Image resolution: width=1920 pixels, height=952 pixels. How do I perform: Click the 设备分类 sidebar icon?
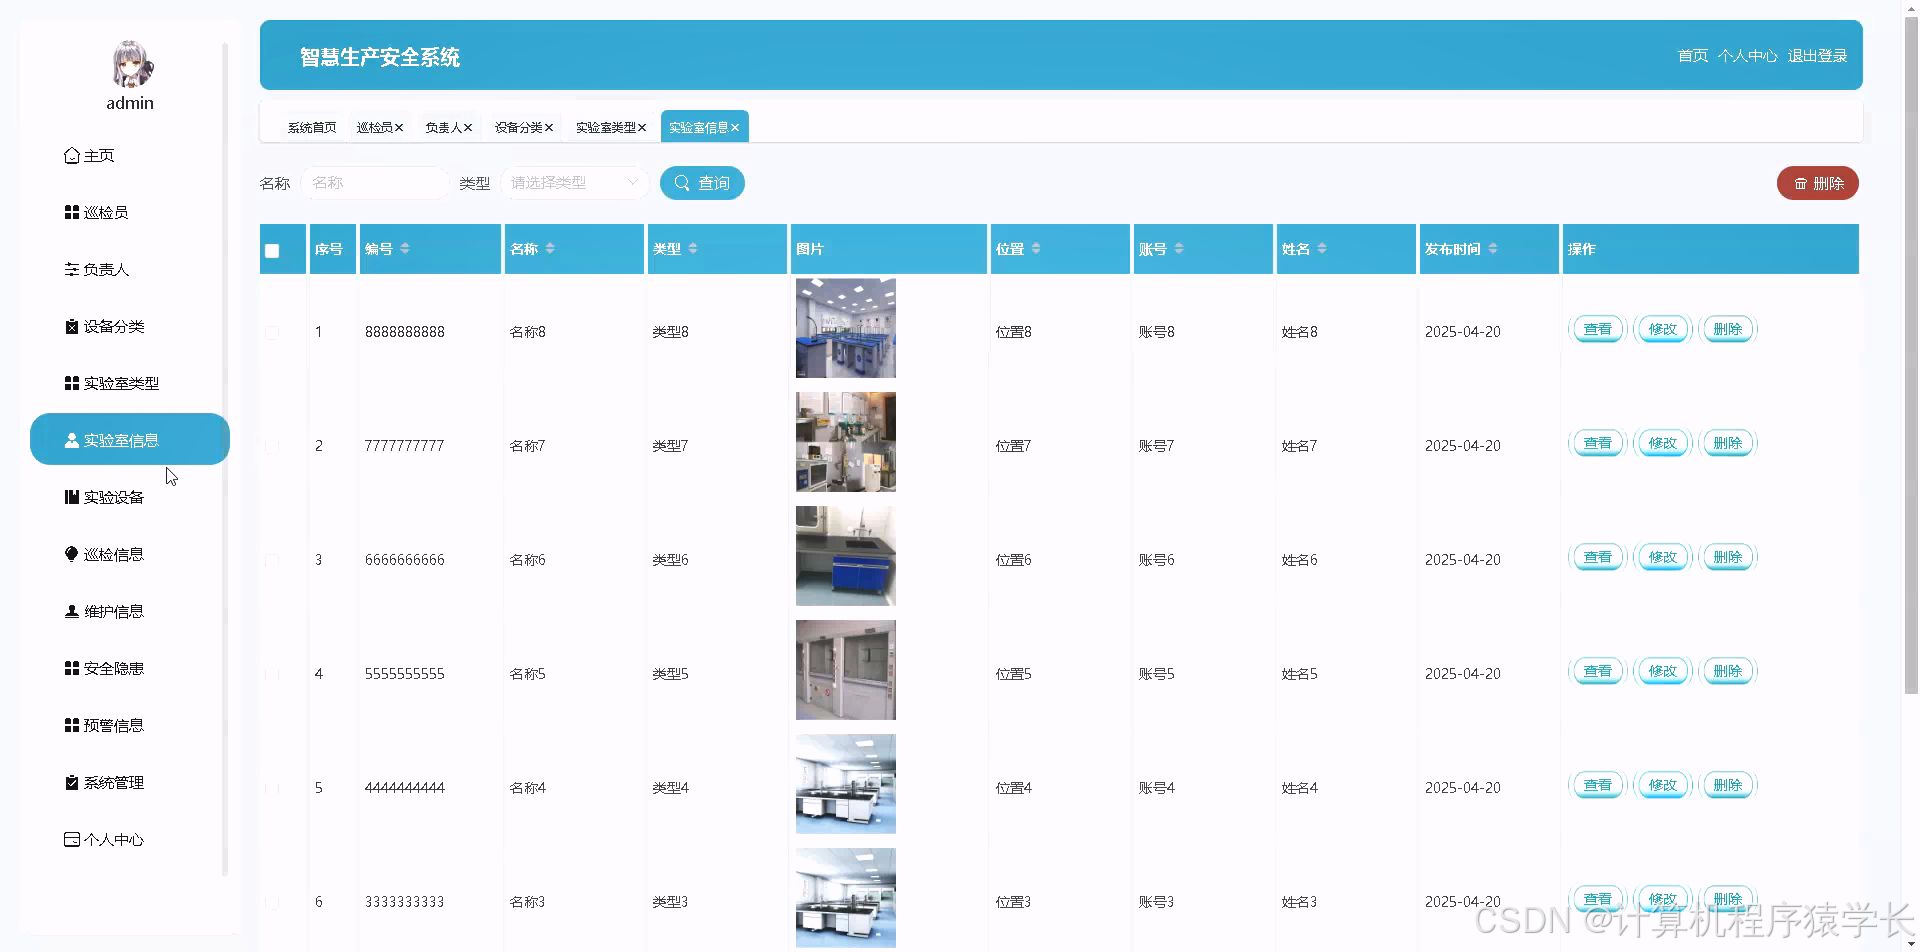pyautogui.click(x=71, y=327)
